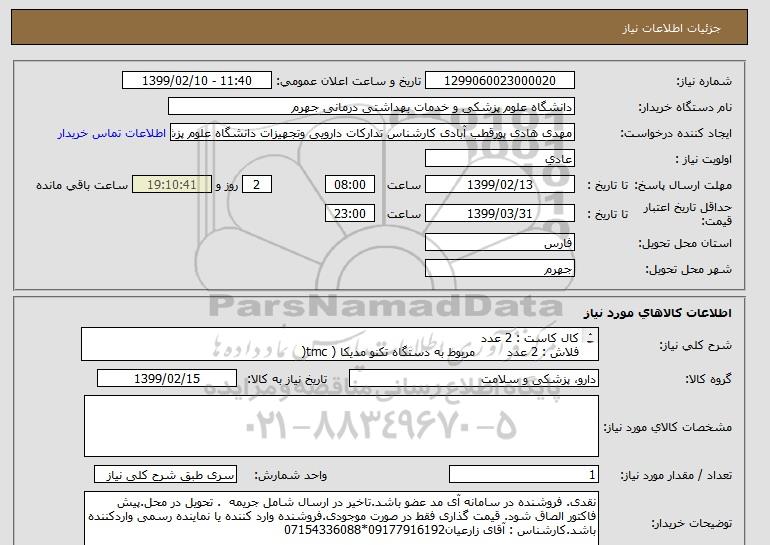Click the label ایجاد کننده درخواست
Screen dimensions: 770x545
[x=676, y=133]
